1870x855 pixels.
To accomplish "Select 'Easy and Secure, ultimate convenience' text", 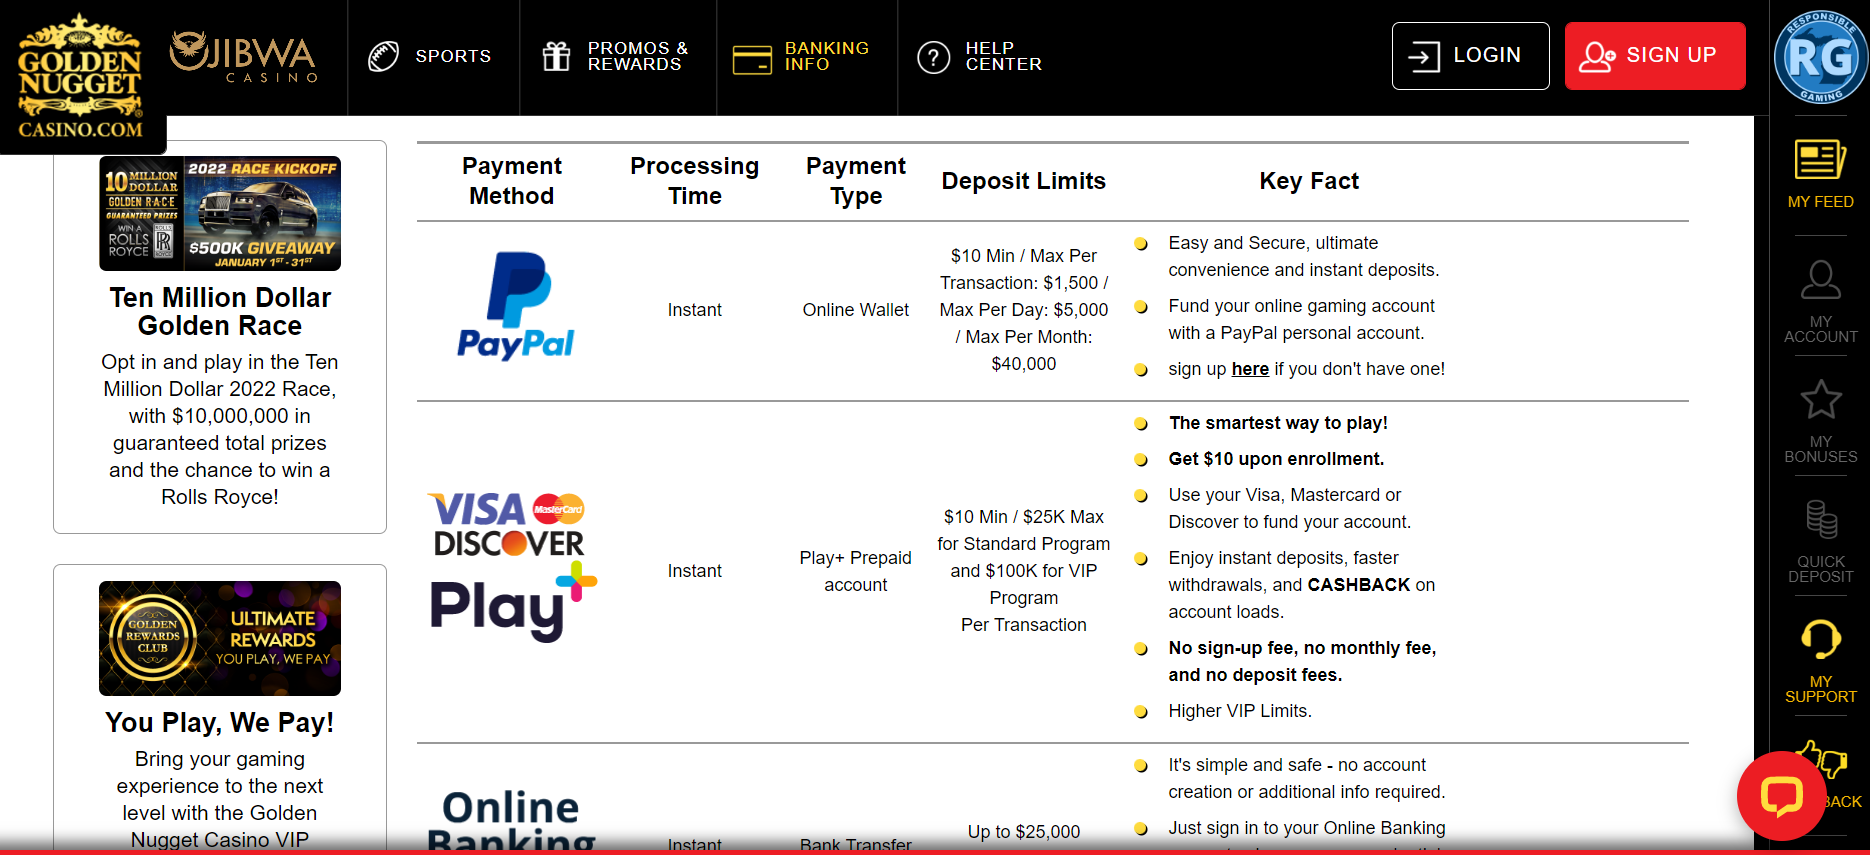I will pyautogui.click(x=1304, y=256).
